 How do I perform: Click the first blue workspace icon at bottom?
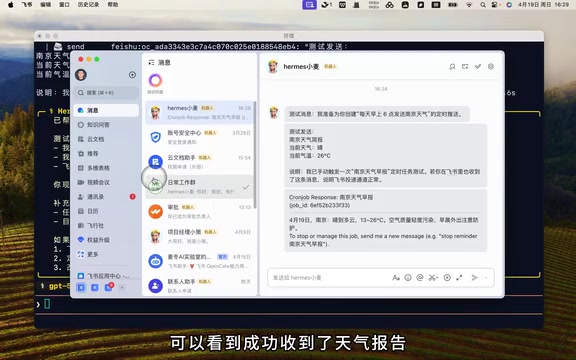pos(81,287)
